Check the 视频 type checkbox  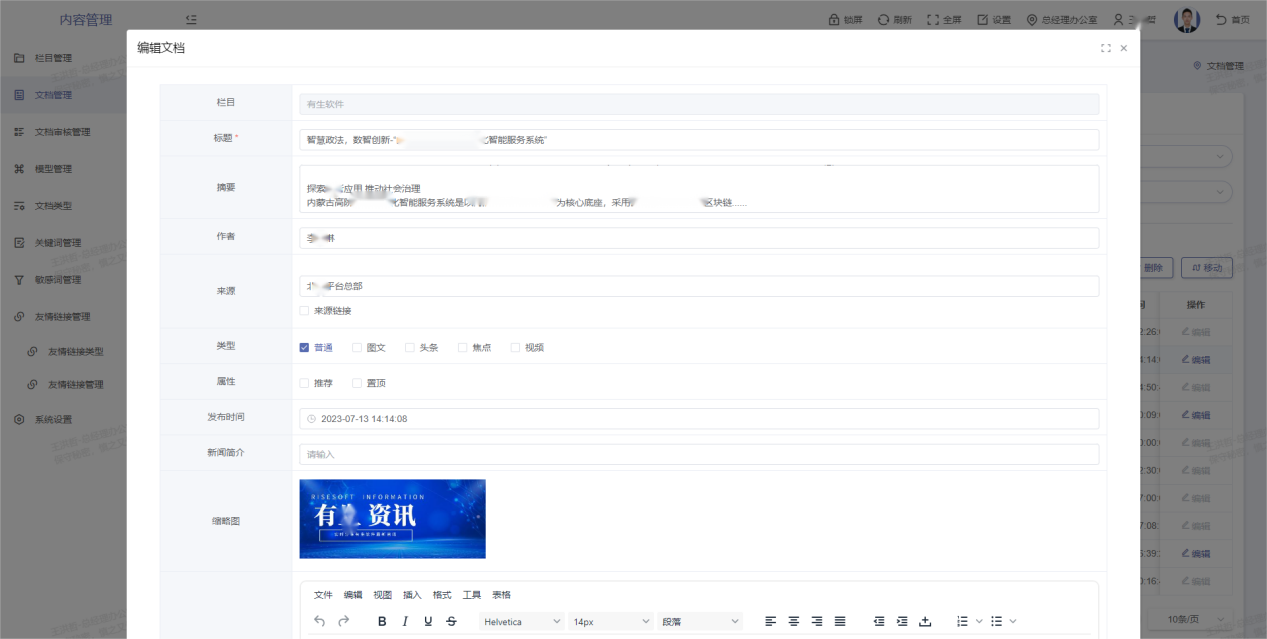(x=516, y=348)
